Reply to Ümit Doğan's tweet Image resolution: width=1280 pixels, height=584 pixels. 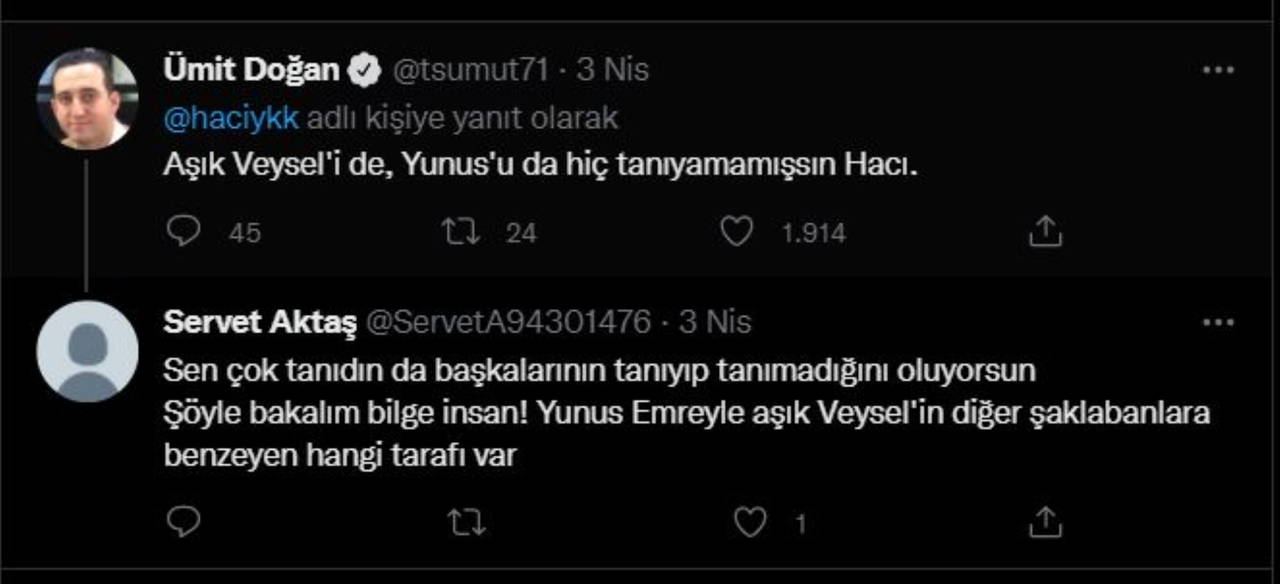click(x=184, y=232)
